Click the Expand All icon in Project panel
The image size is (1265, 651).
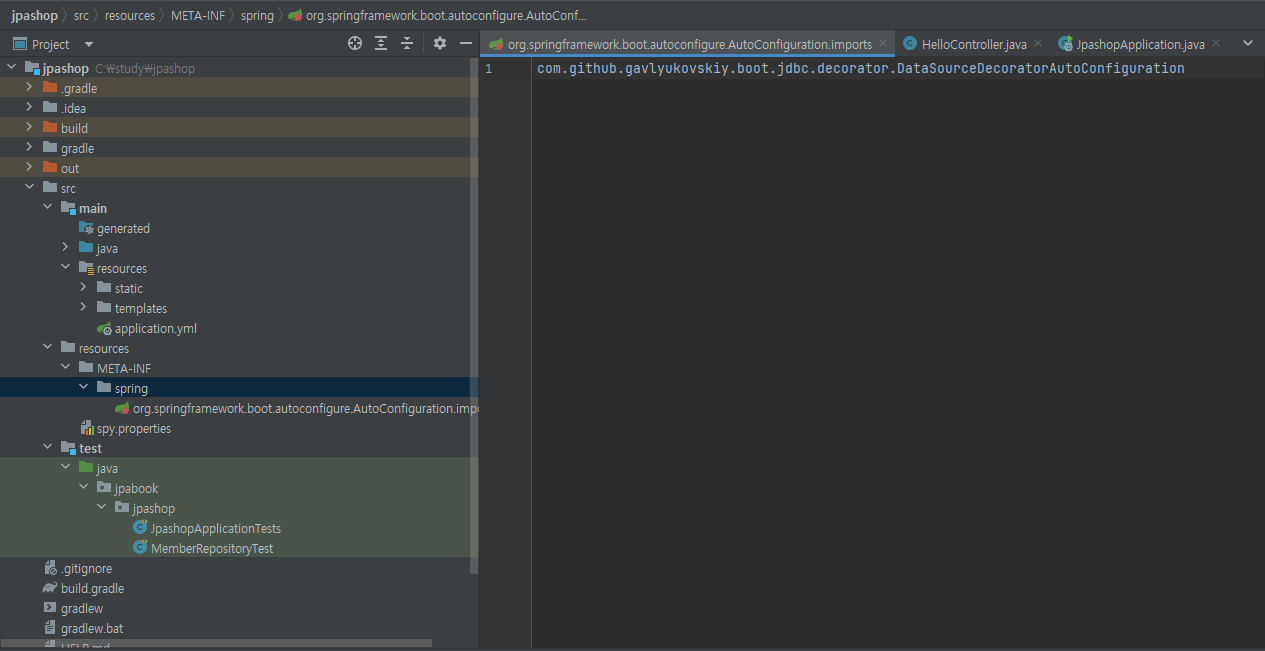click(x=381, y=43)
